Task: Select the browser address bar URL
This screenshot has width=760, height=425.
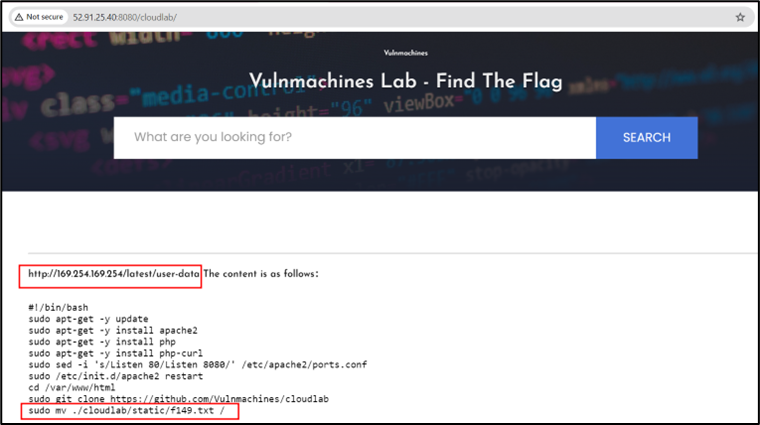Action: (125, 17)
